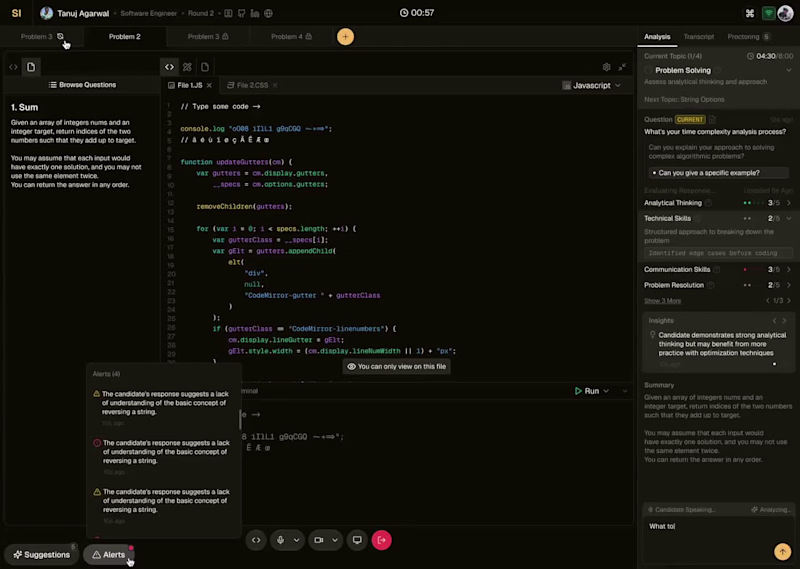
Task: Click the command shortcut icon in header
Action: [749, 13]
